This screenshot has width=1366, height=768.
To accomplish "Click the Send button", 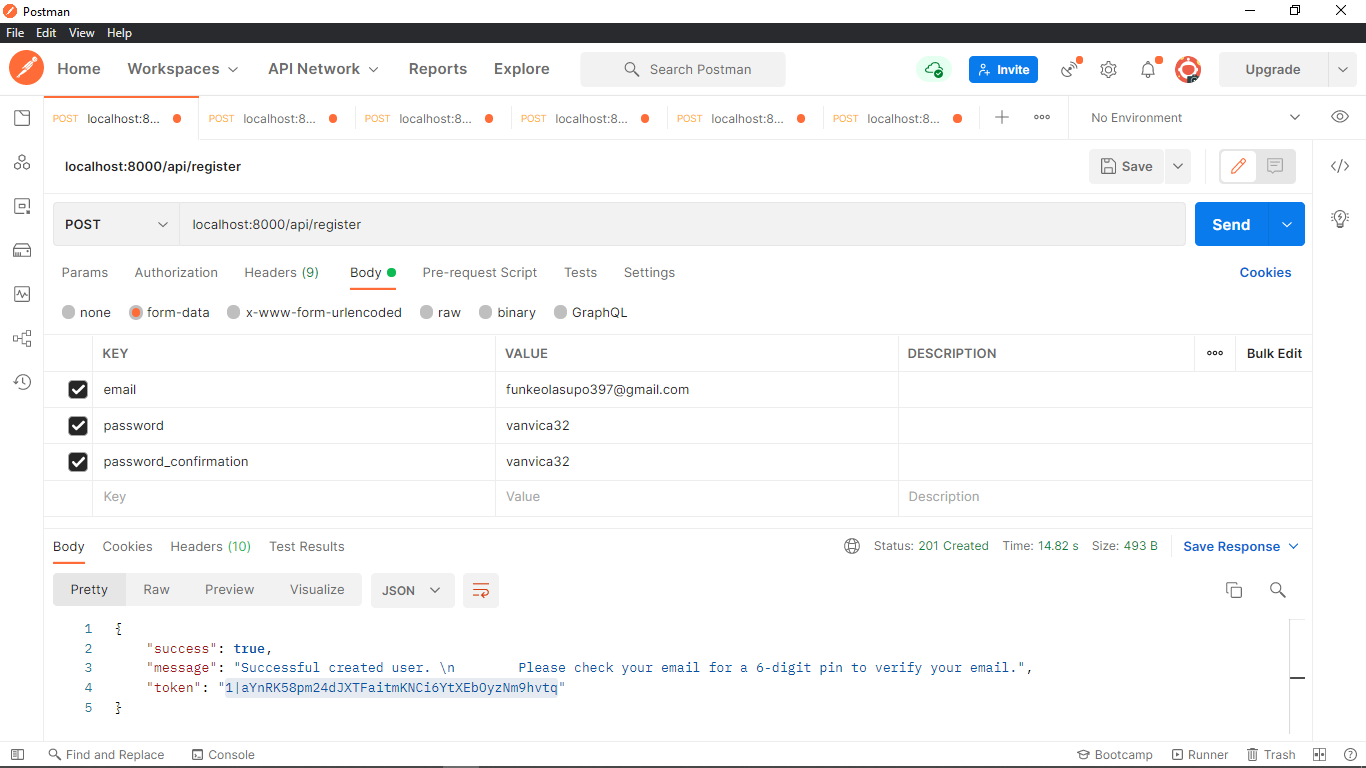I will [1231, 224].
